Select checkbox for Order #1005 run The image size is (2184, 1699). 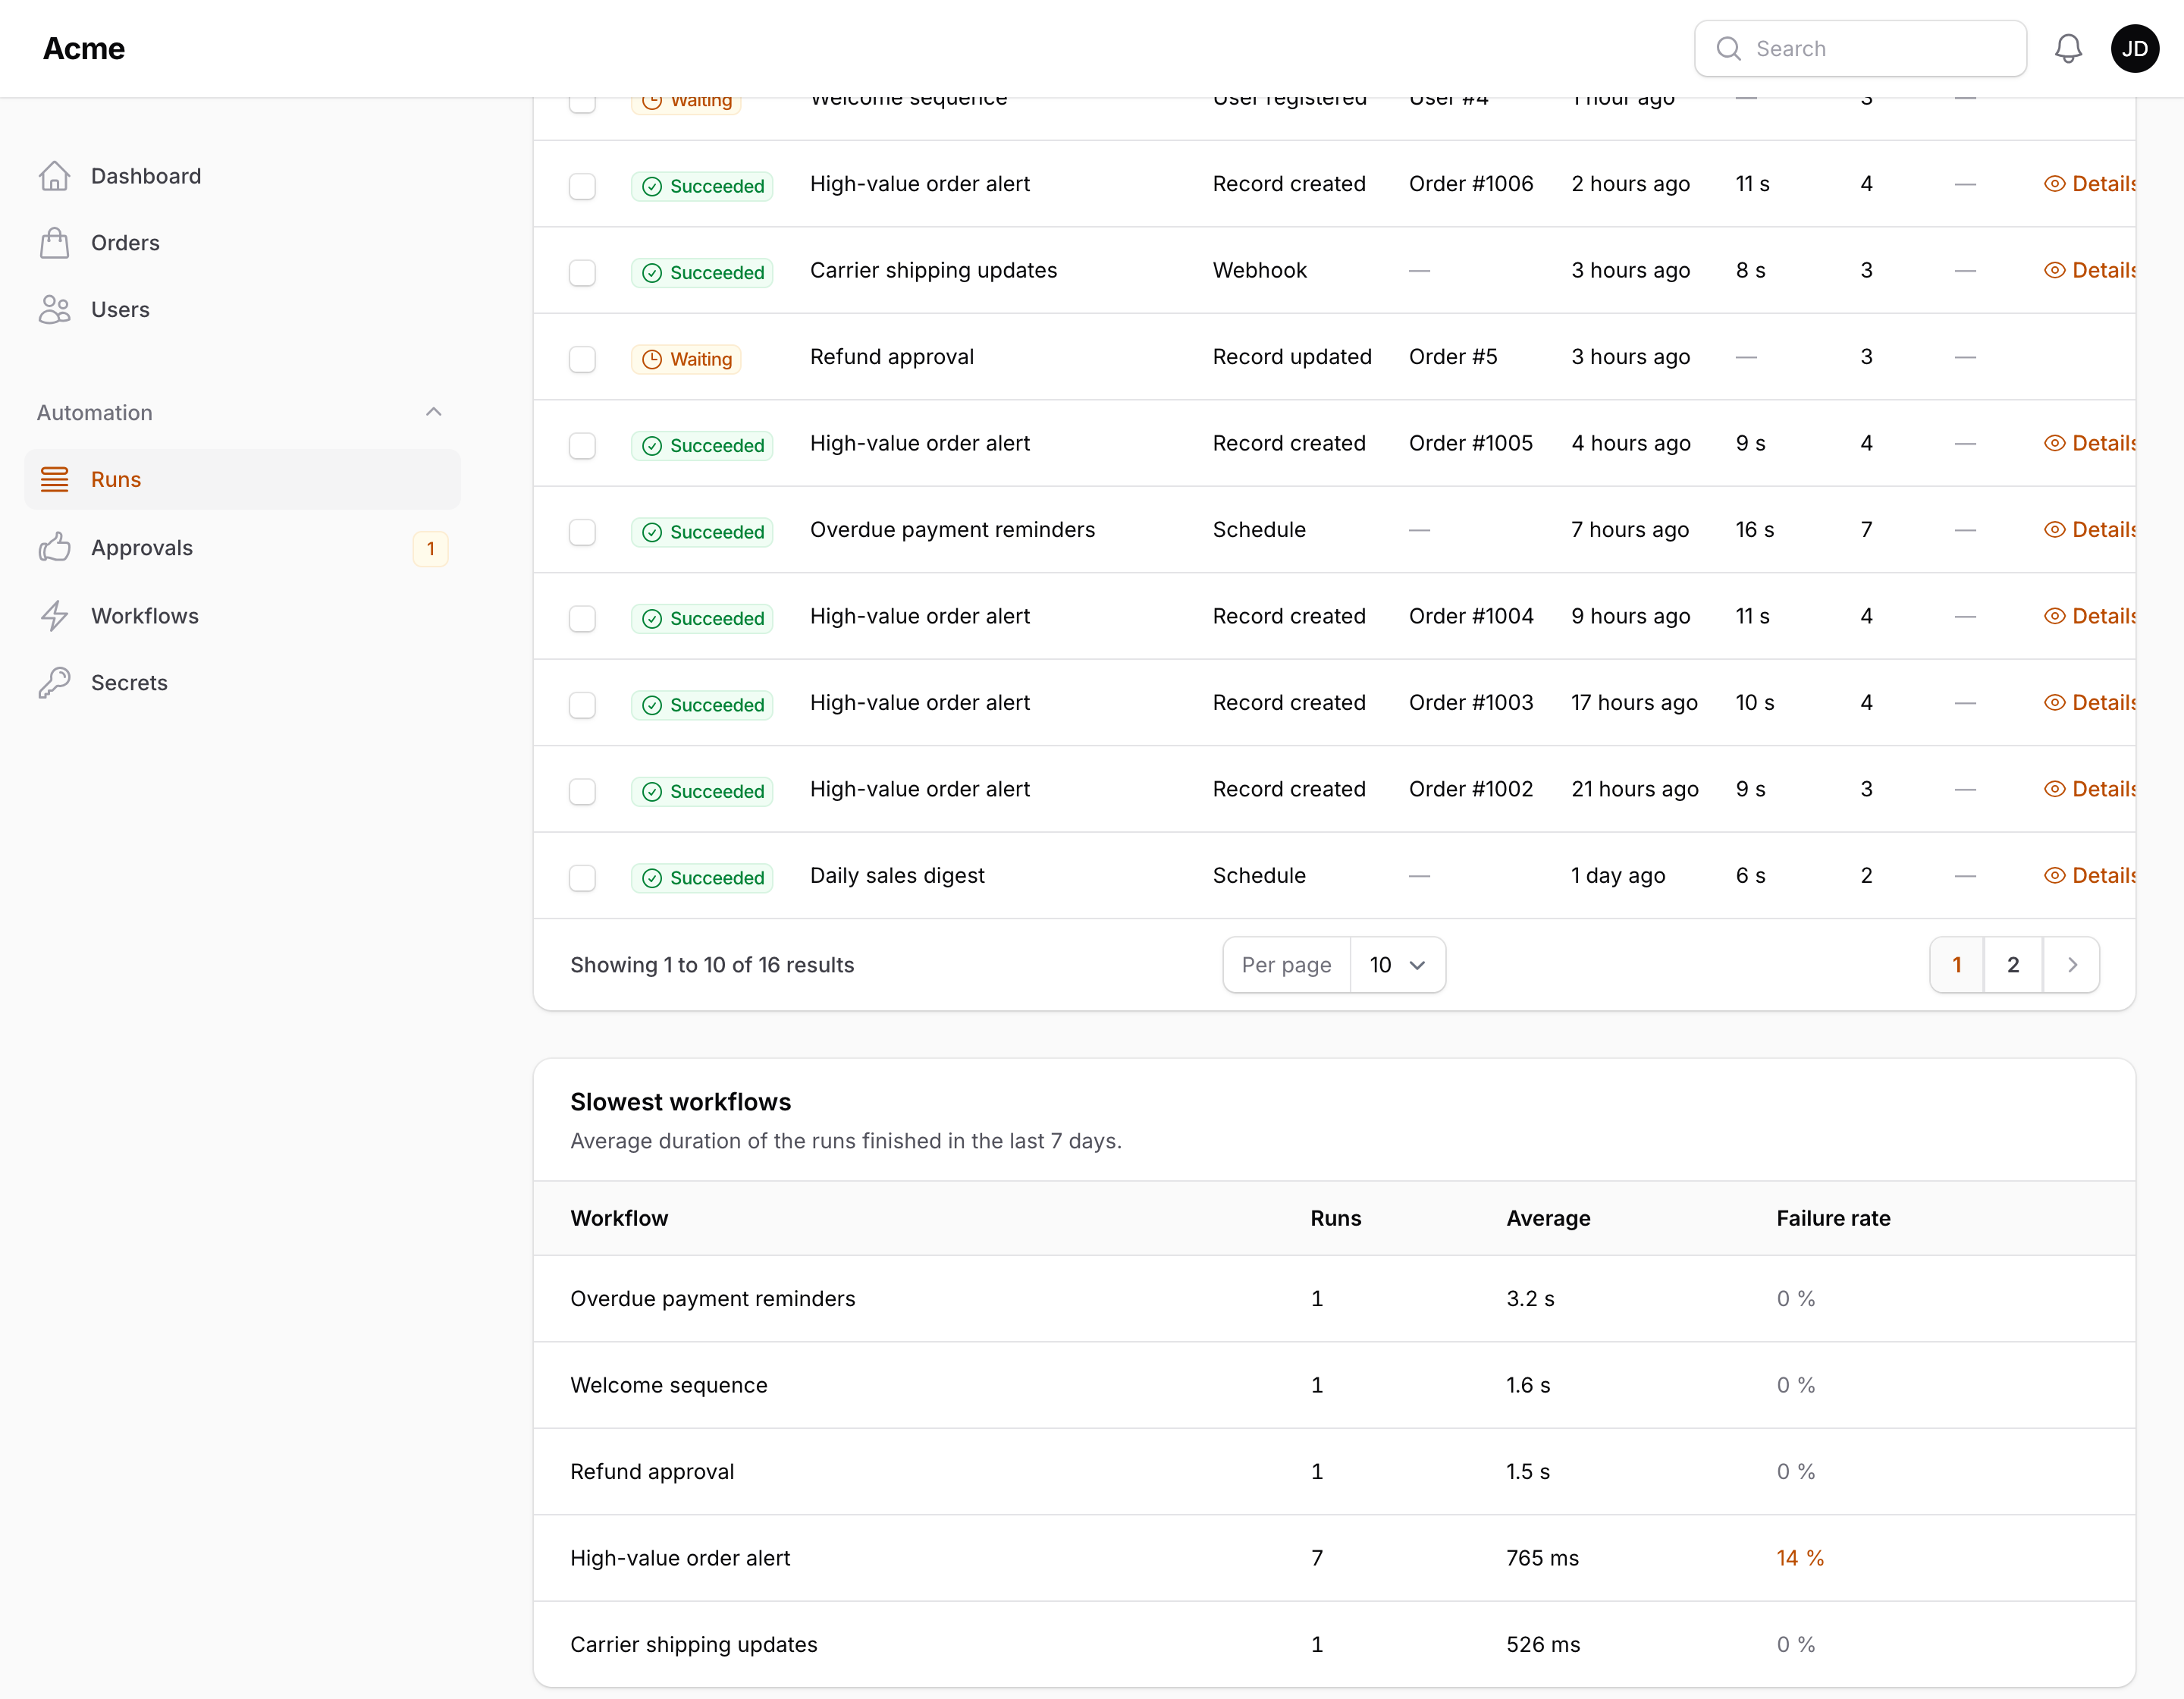pos(582,446)
